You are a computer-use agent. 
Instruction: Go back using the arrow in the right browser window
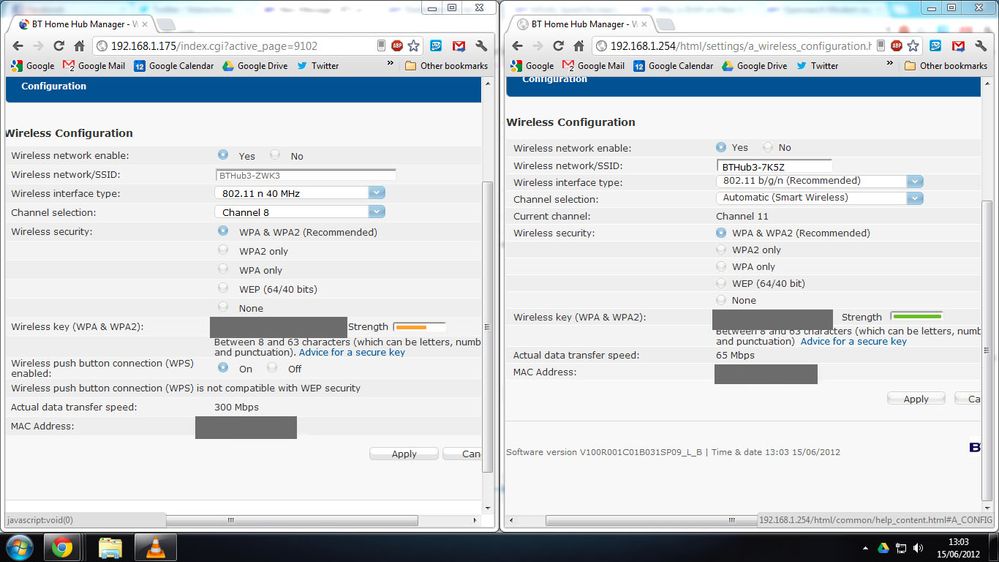517,46
